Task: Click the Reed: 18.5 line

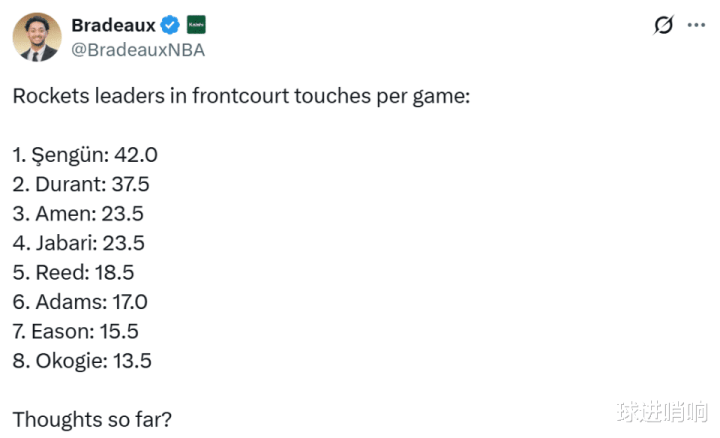Action: [x=73, y=273]
